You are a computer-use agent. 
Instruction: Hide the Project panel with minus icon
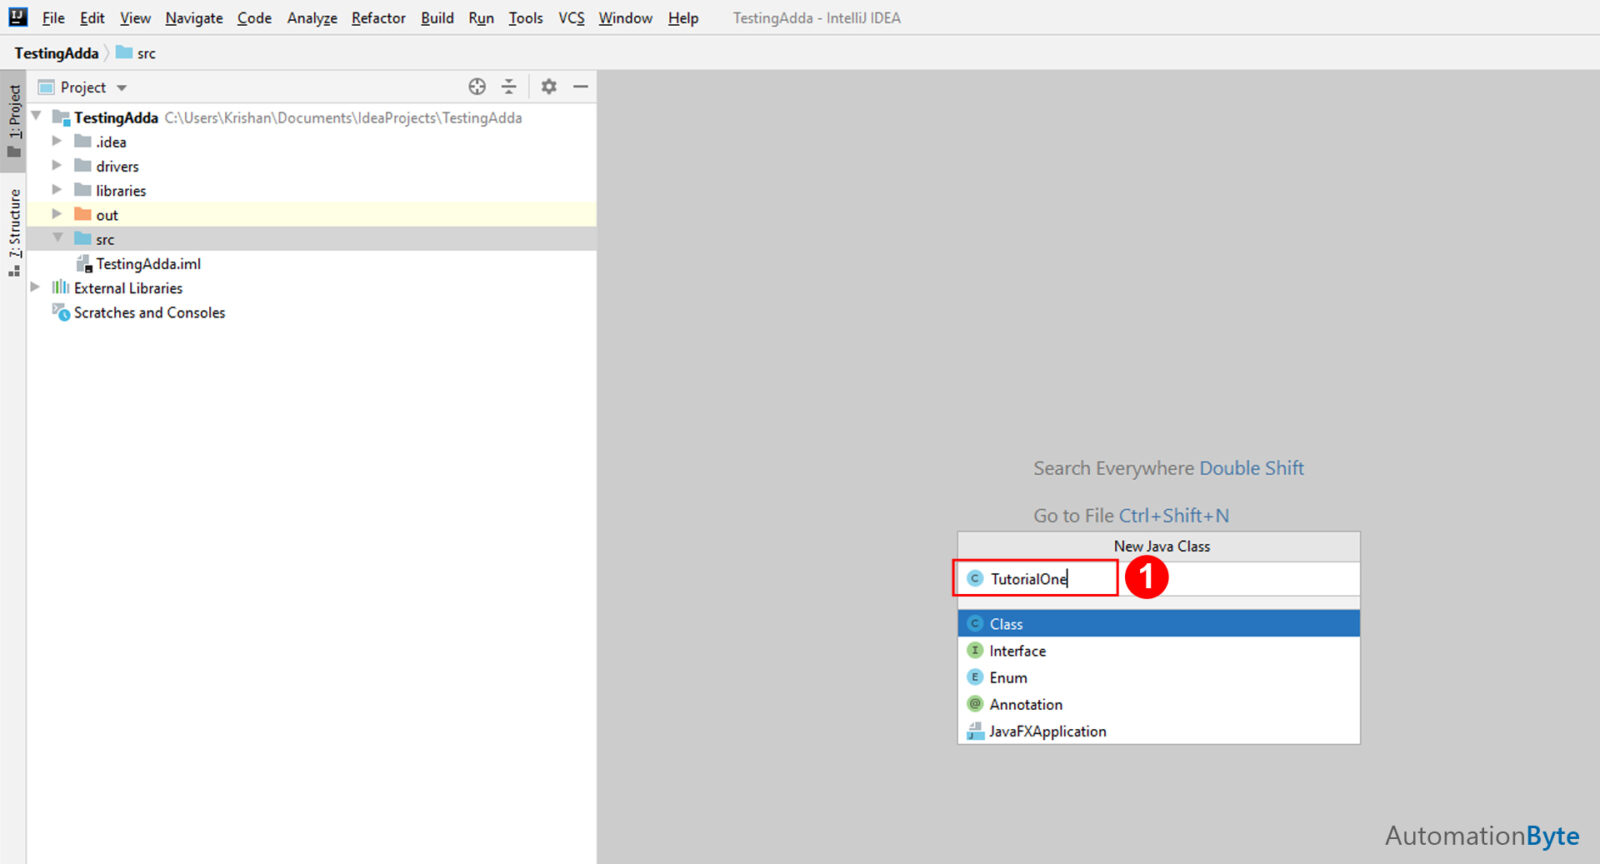(x=580, y=87)
